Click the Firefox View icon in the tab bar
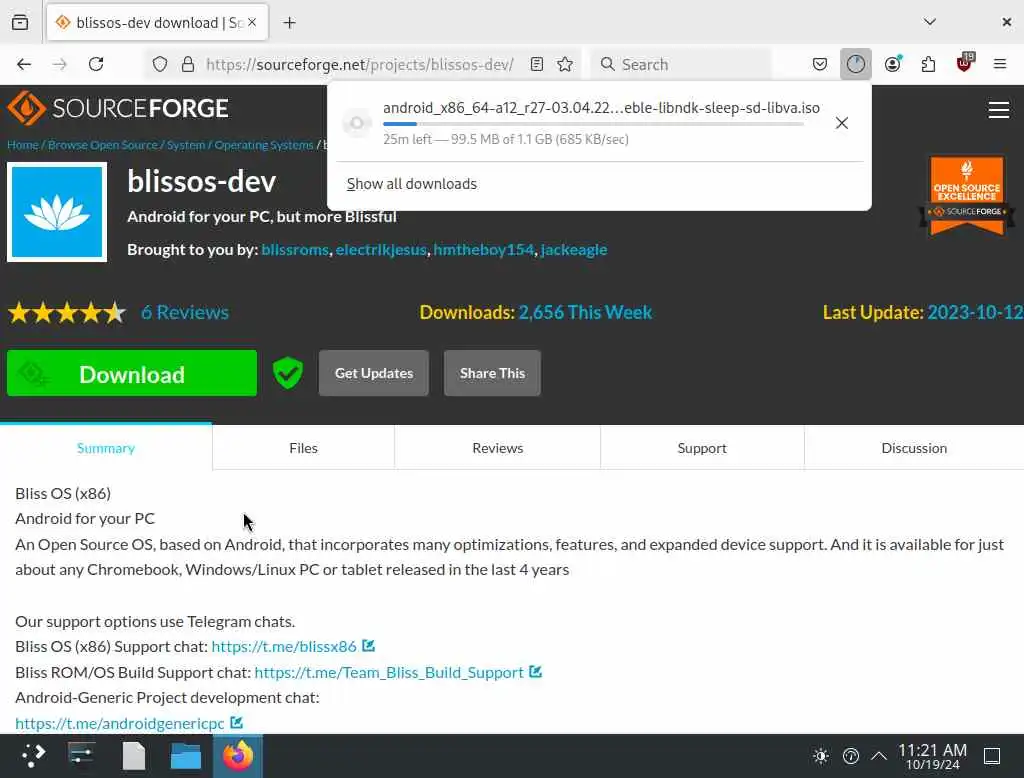The image size is (1024, 778). (x=20, y=22)
